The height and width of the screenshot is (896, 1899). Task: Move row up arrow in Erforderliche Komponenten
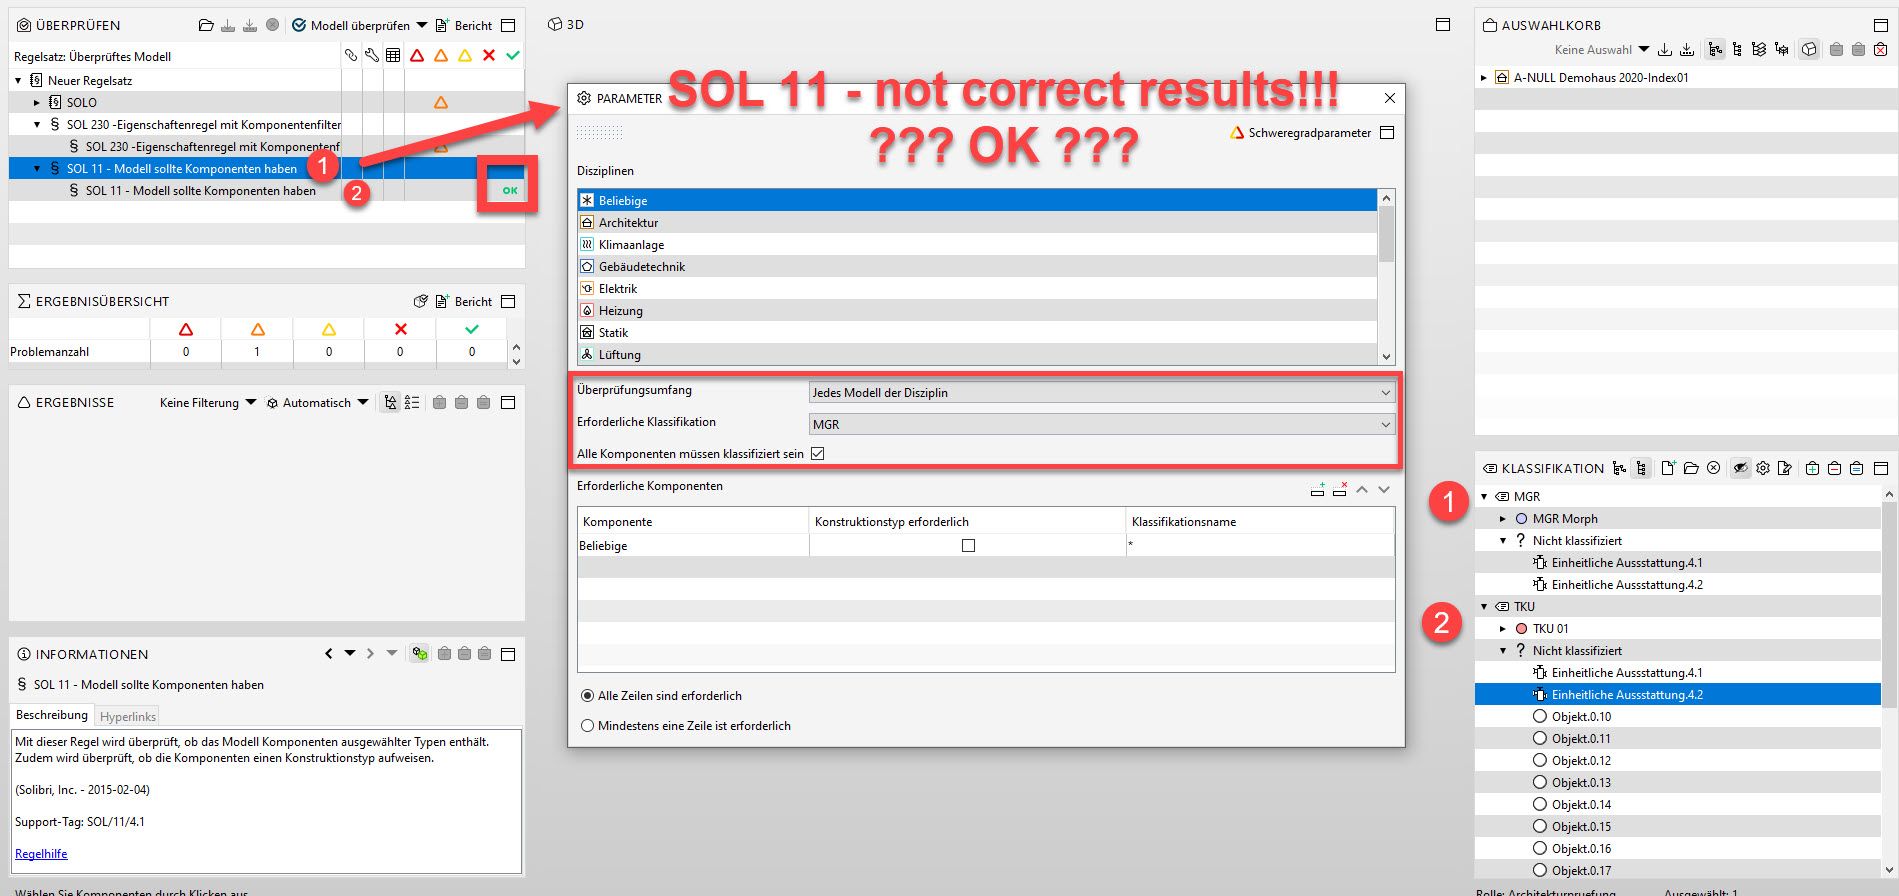tap(1362, 489)
